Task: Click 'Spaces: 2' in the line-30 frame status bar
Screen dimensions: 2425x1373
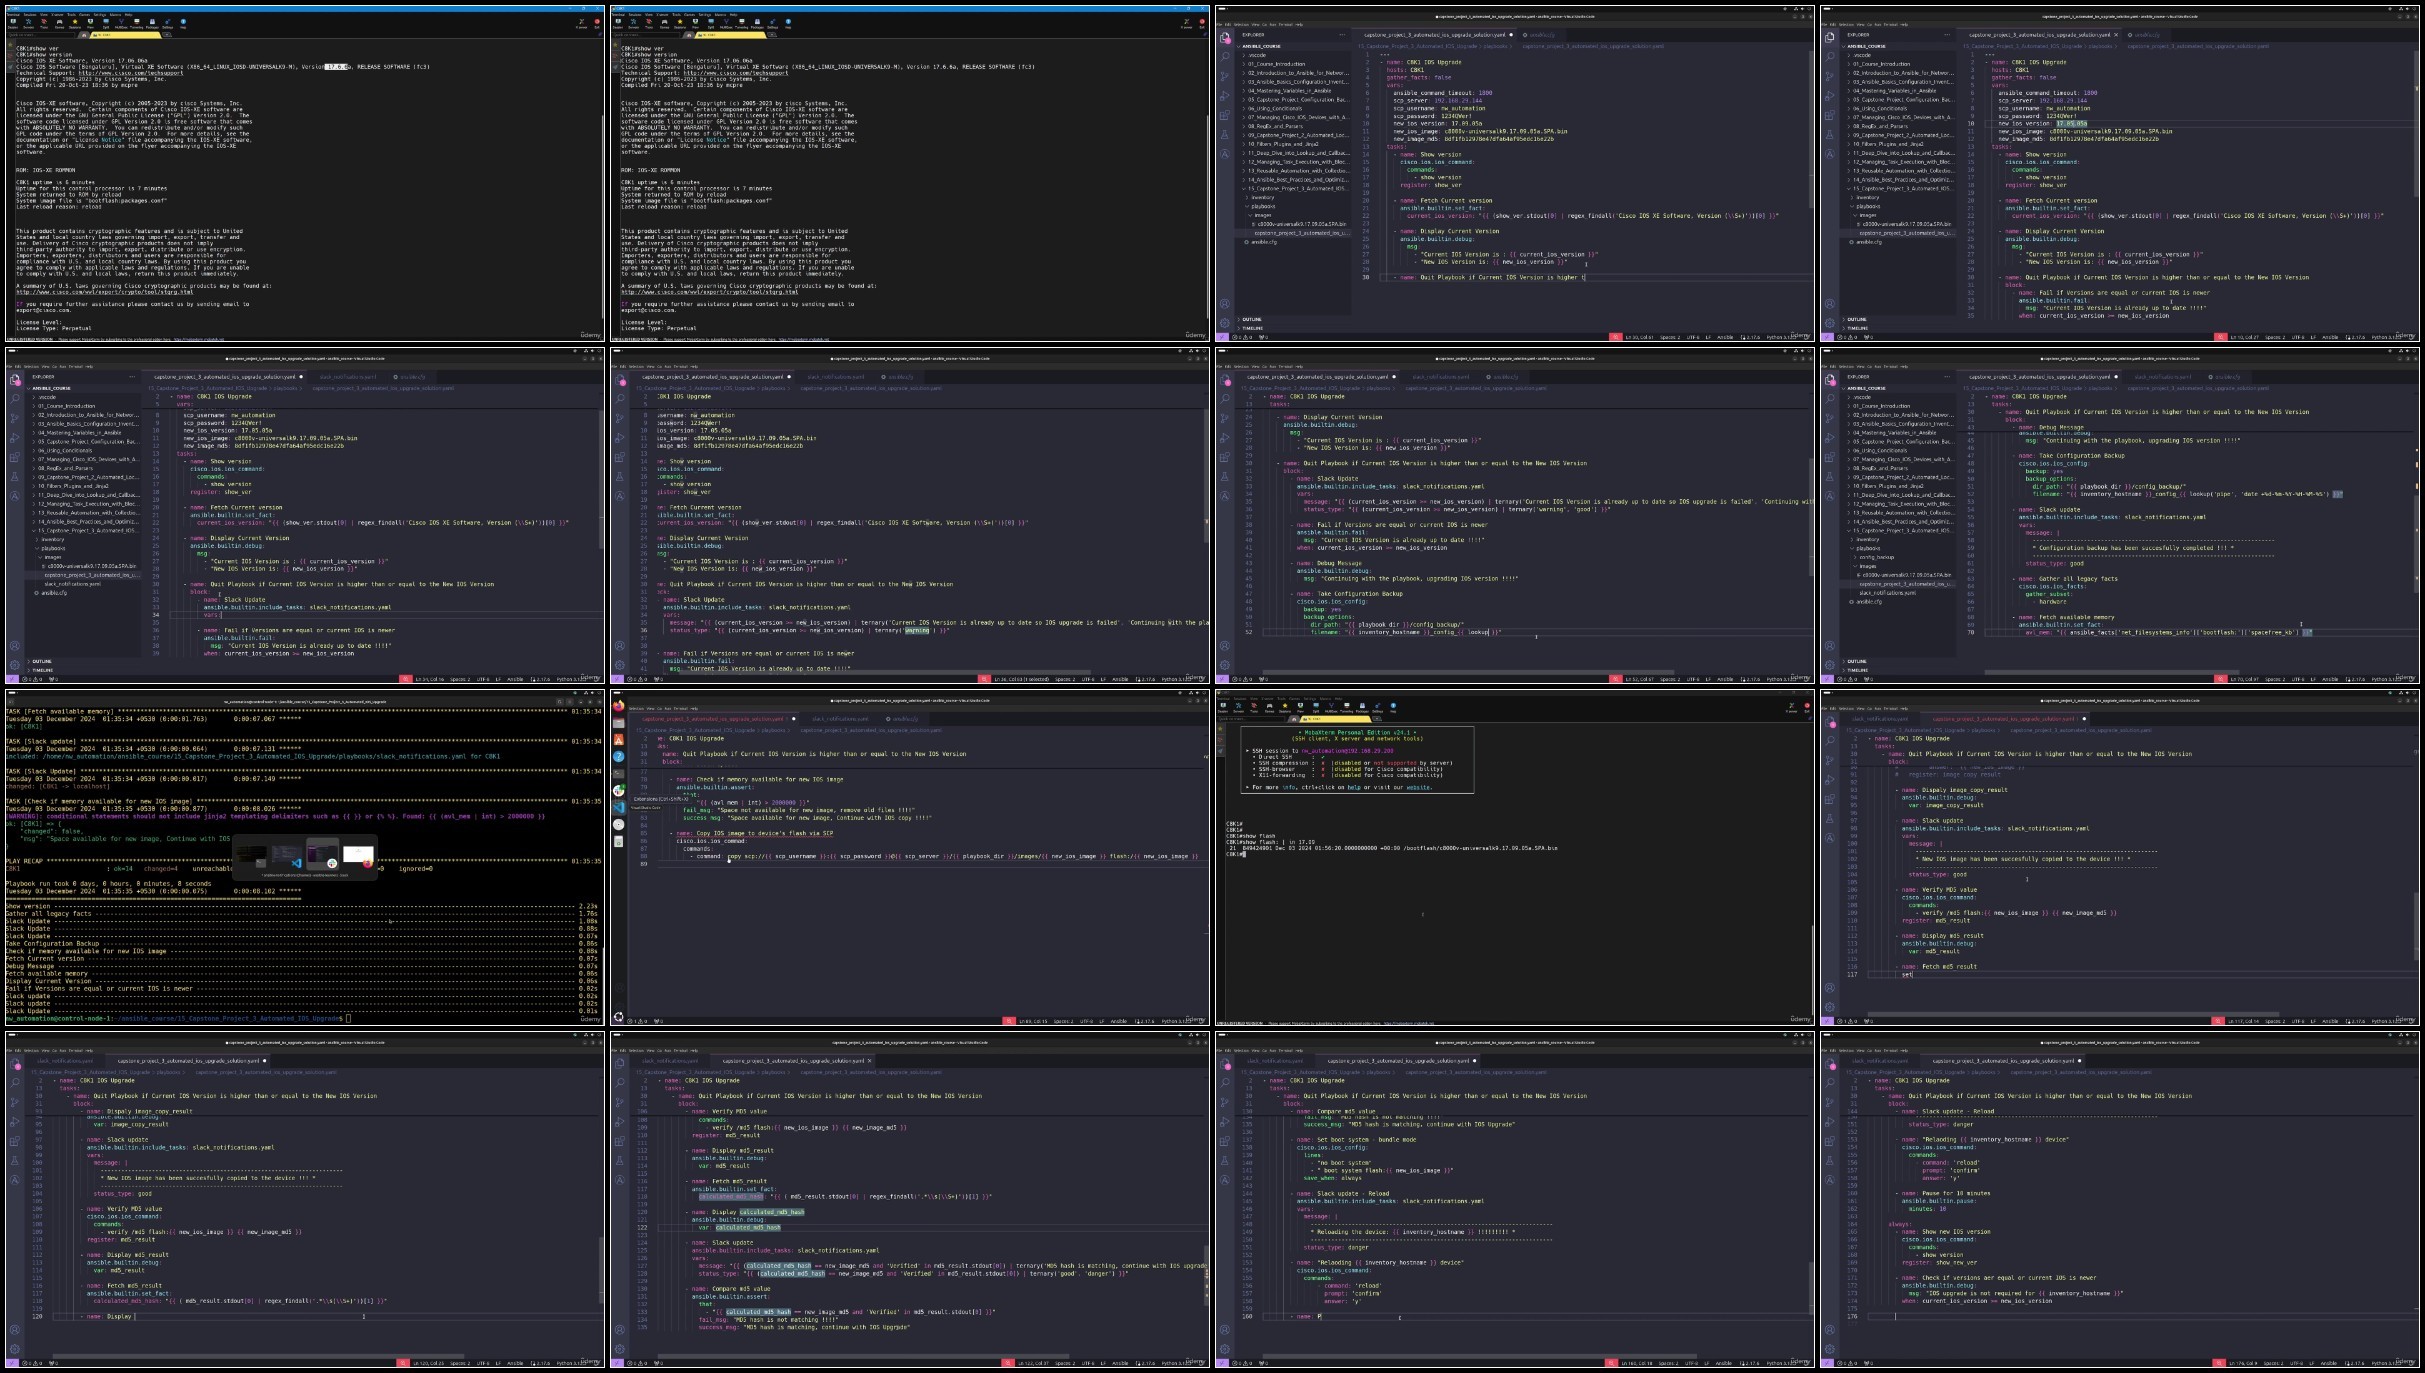Action: pyautogui.click(x=1670, y=337)
